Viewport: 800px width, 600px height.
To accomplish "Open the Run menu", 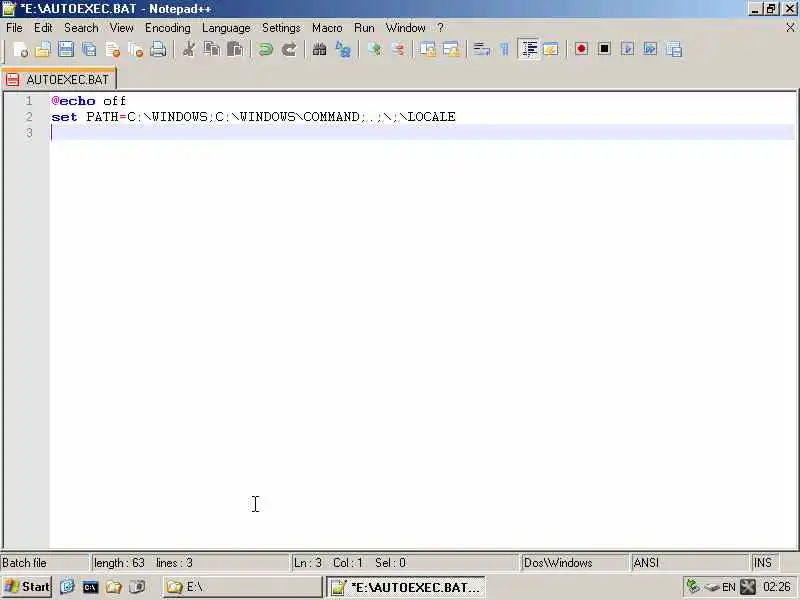I will pyautogui.click(x=364, y=28).
